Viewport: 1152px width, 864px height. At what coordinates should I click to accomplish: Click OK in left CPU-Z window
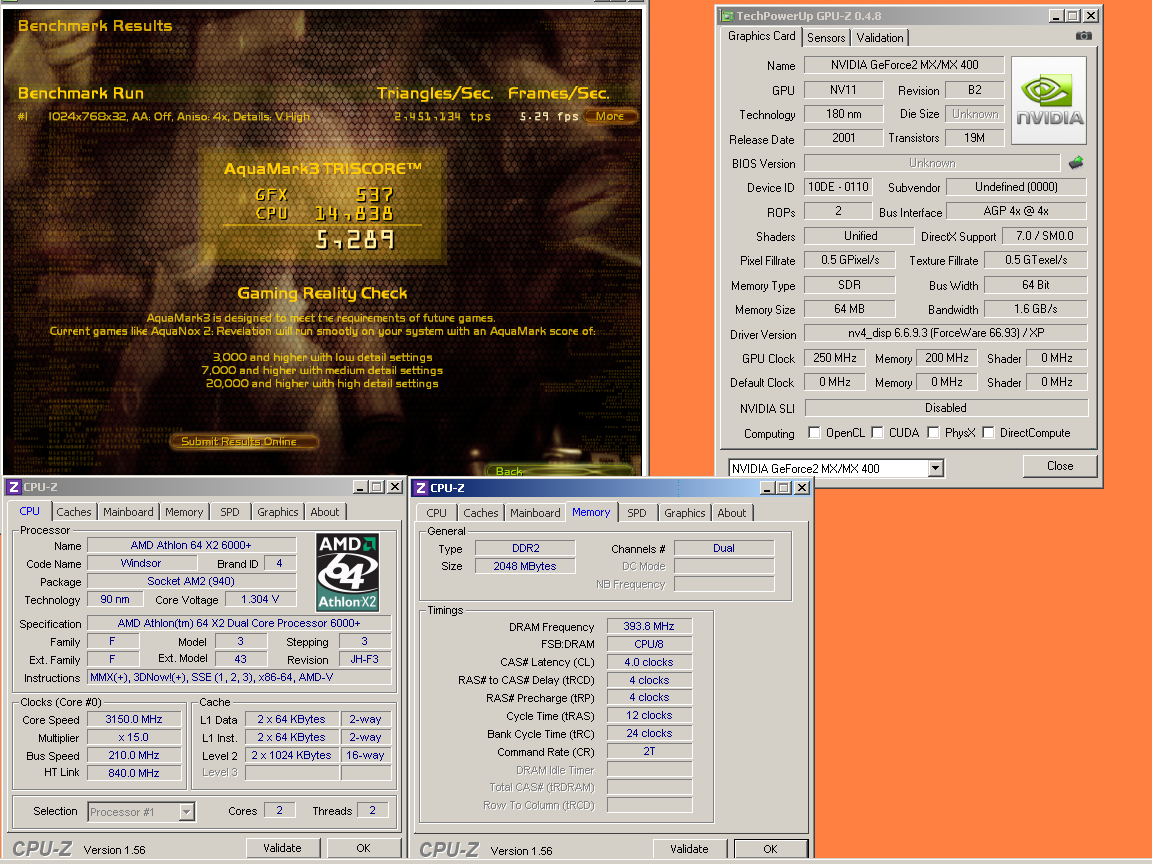pos(363,848)
